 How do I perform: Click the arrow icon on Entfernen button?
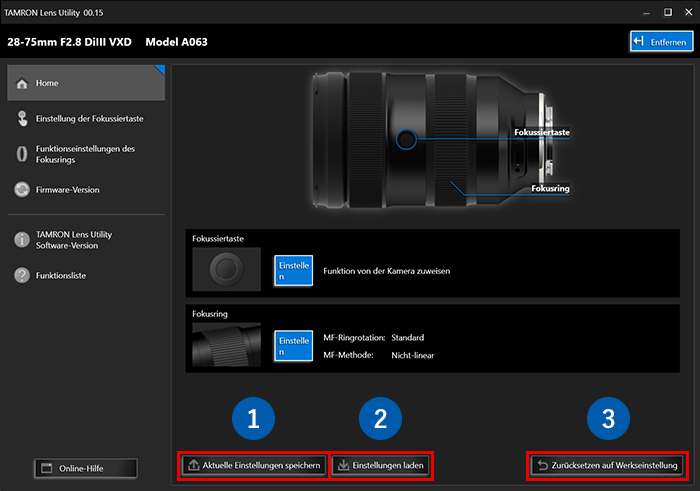click(639, 42)
